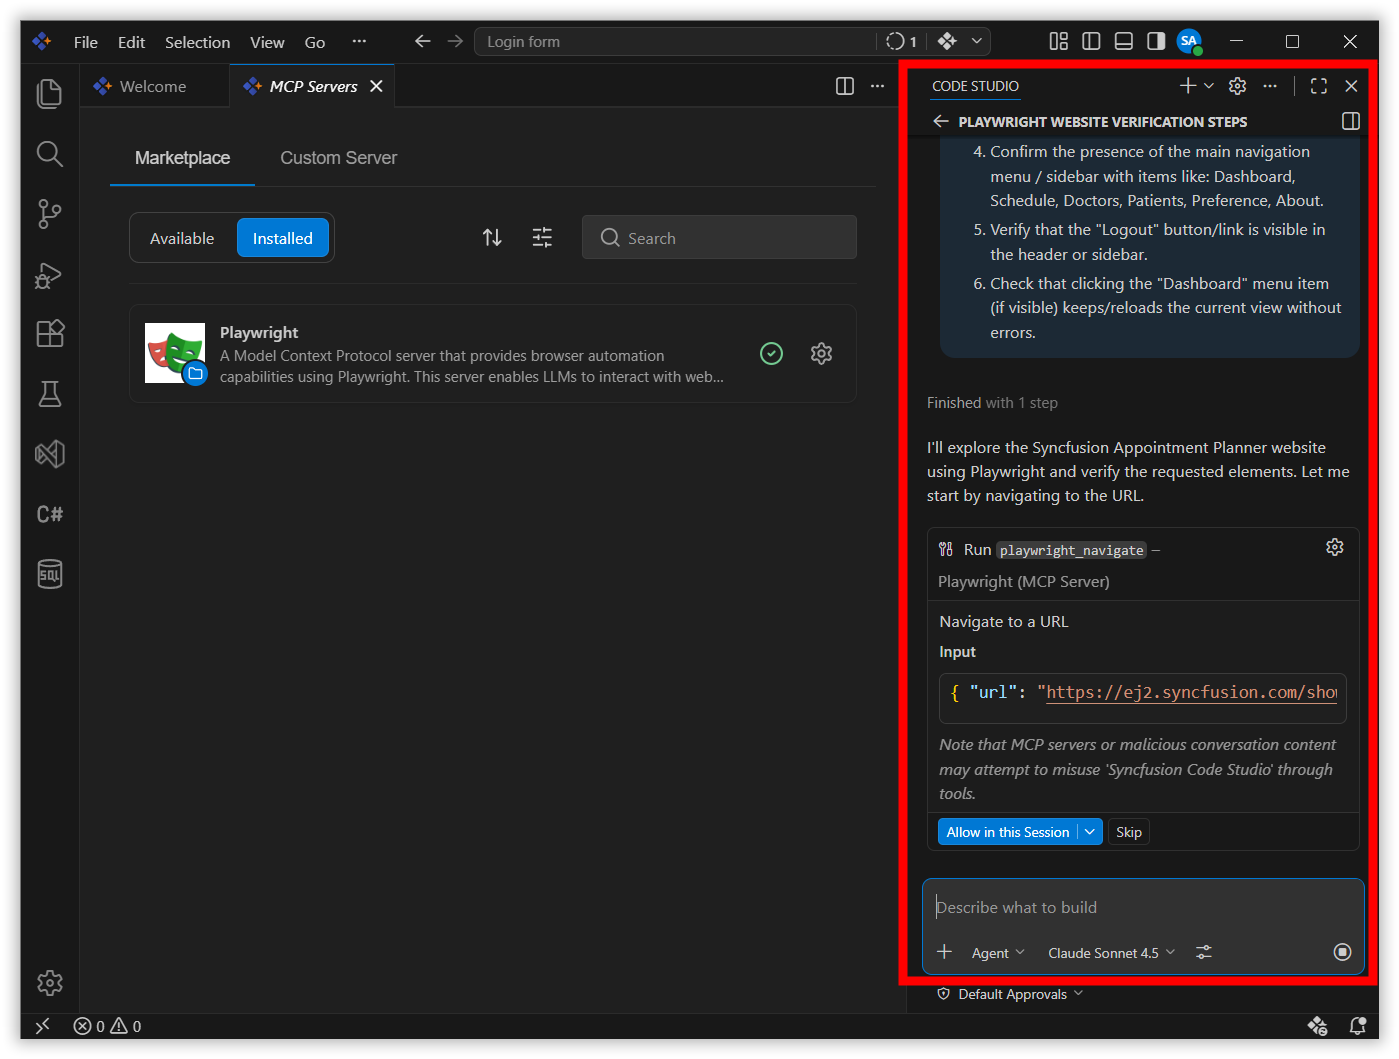Open the Run and Debug view

coord(49,274)
